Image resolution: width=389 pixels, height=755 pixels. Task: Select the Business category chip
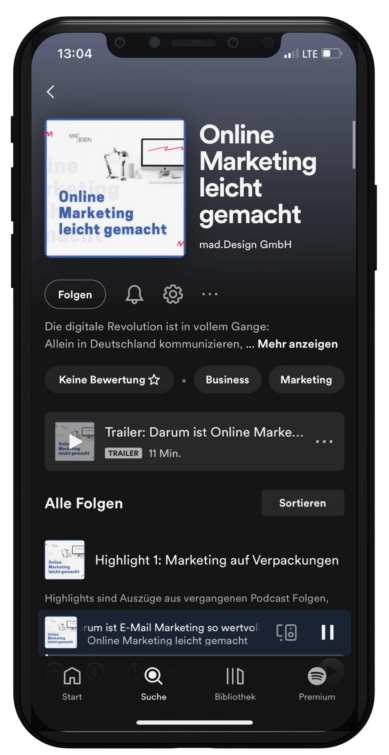227,379
